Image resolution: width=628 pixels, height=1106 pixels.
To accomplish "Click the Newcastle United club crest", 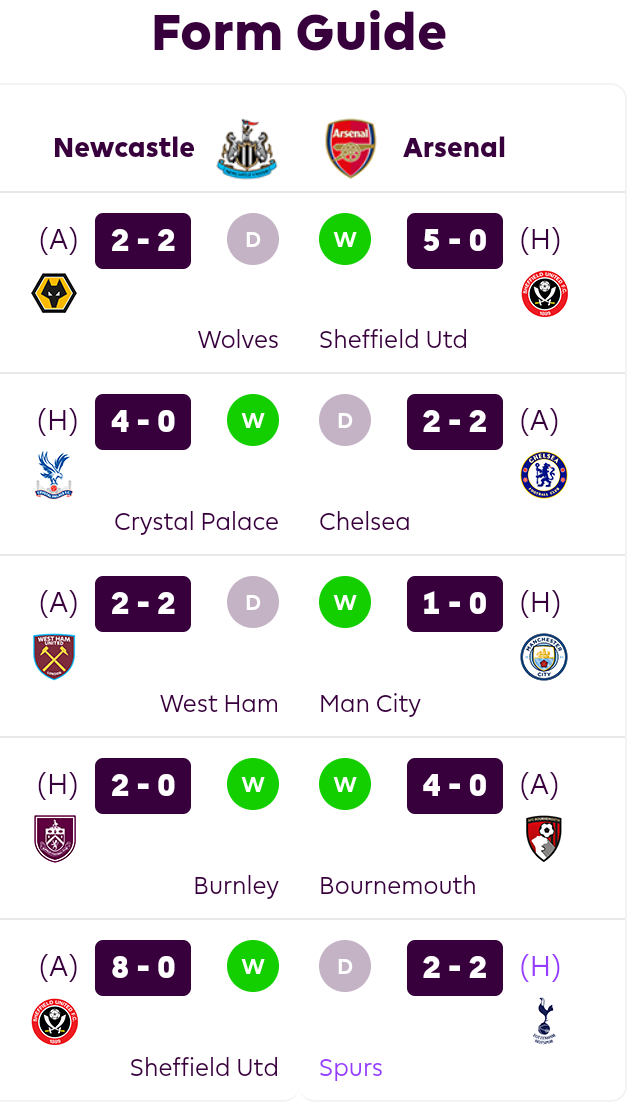I will (x=247, y=148).
